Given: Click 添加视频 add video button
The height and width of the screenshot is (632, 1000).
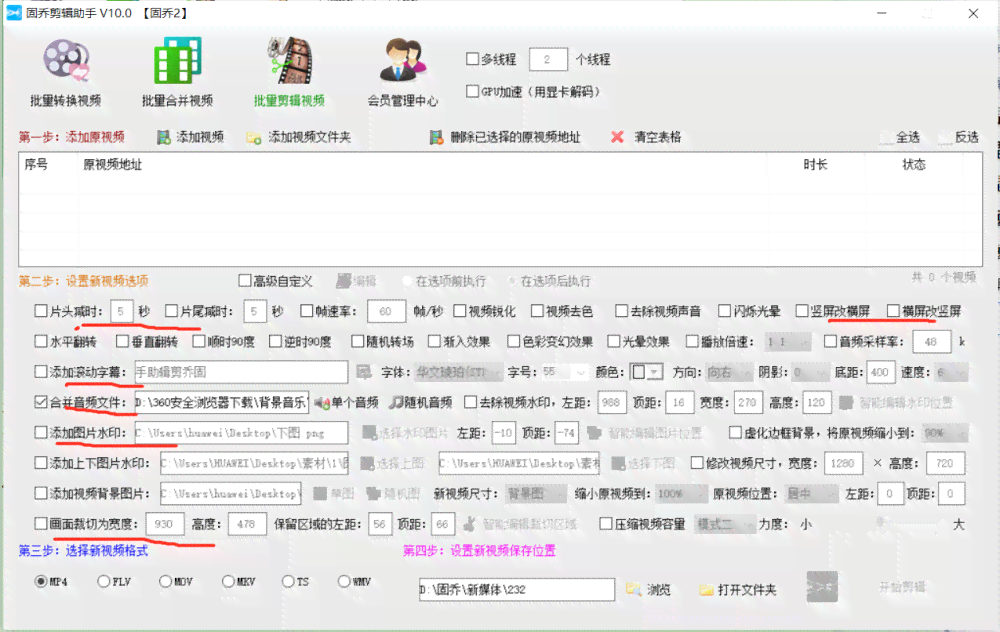Looking at the screenshot, I should [190, 137].
